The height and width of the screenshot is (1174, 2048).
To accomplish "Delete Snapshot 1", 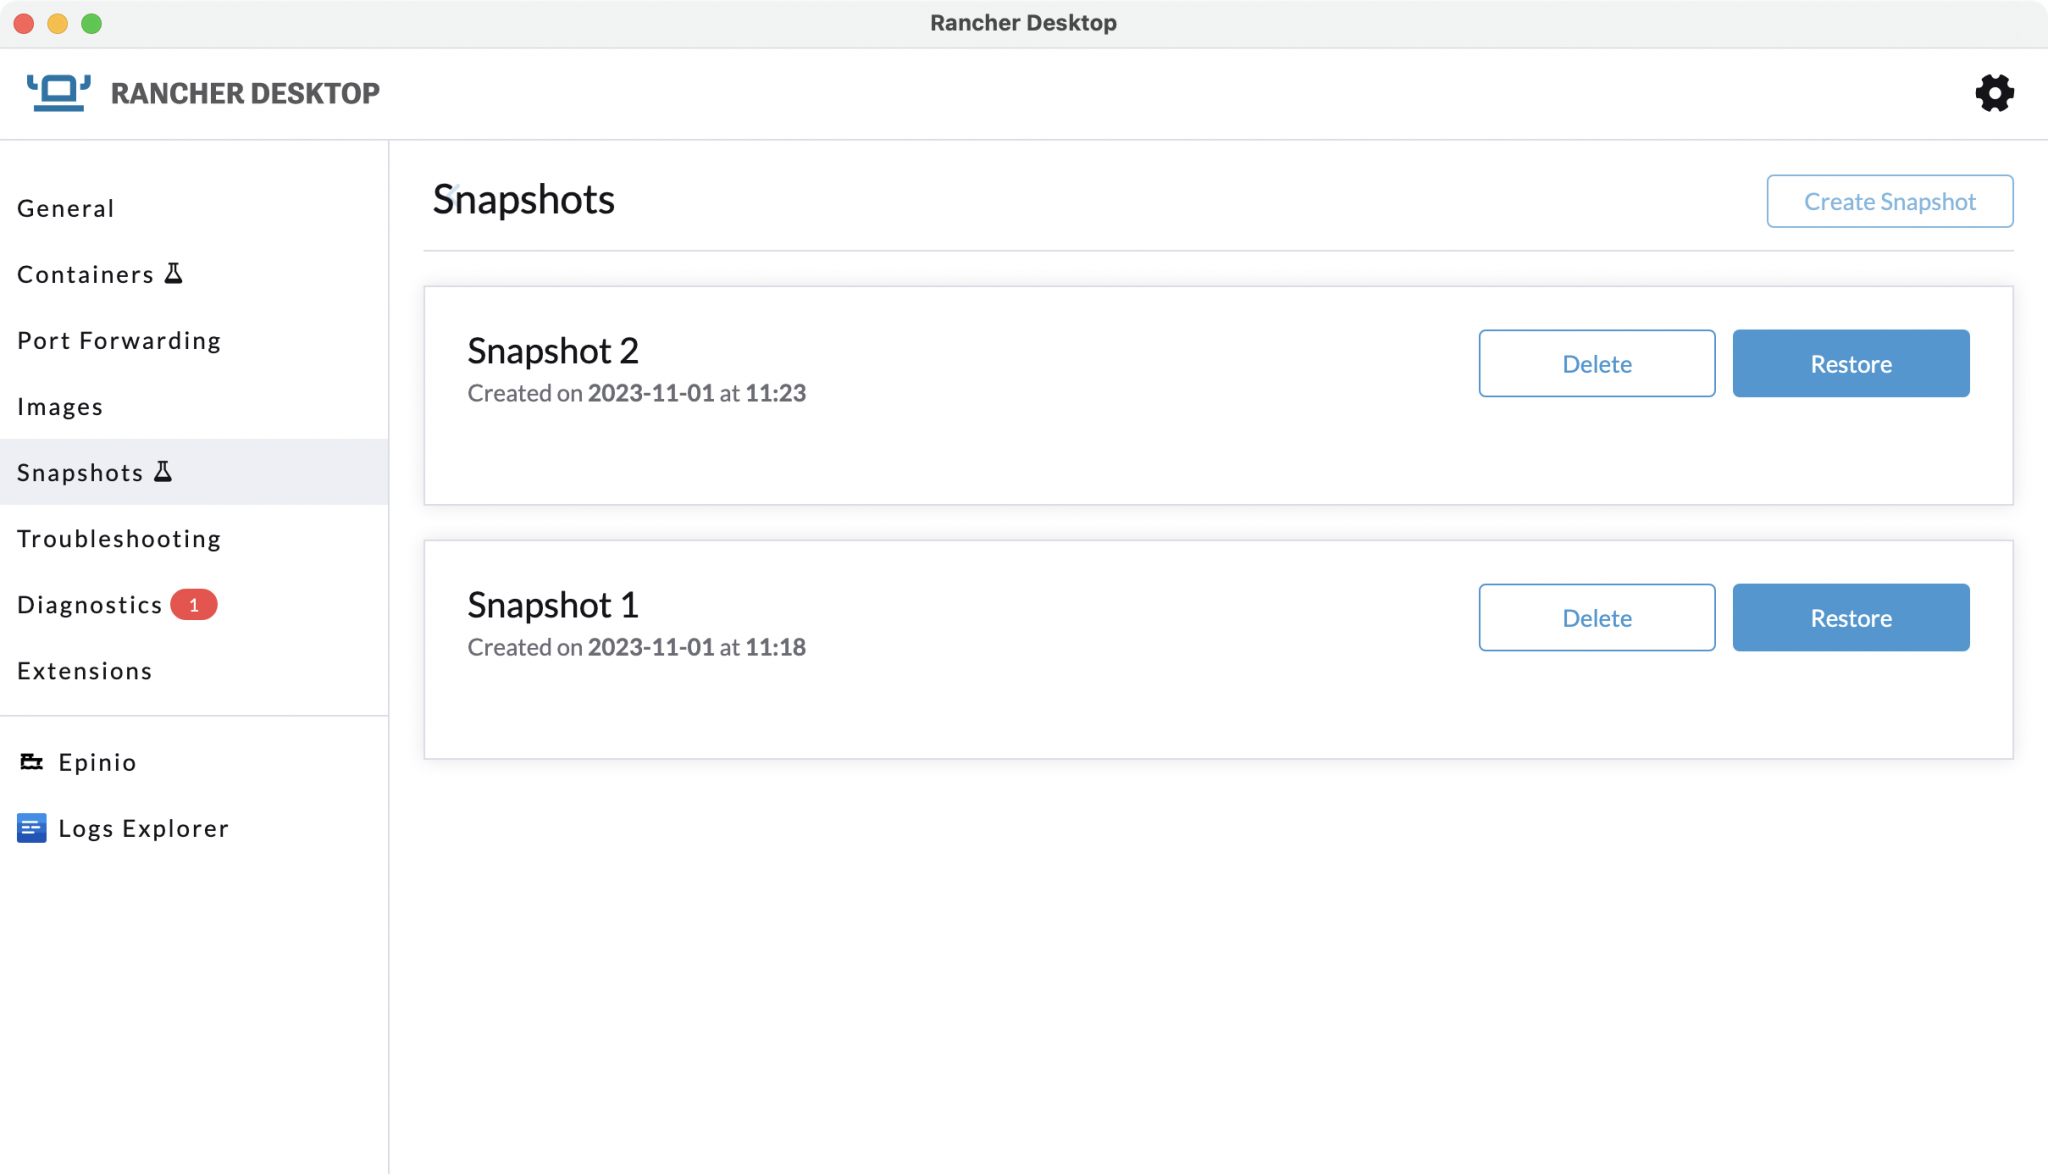I will tap(1596, 617).
